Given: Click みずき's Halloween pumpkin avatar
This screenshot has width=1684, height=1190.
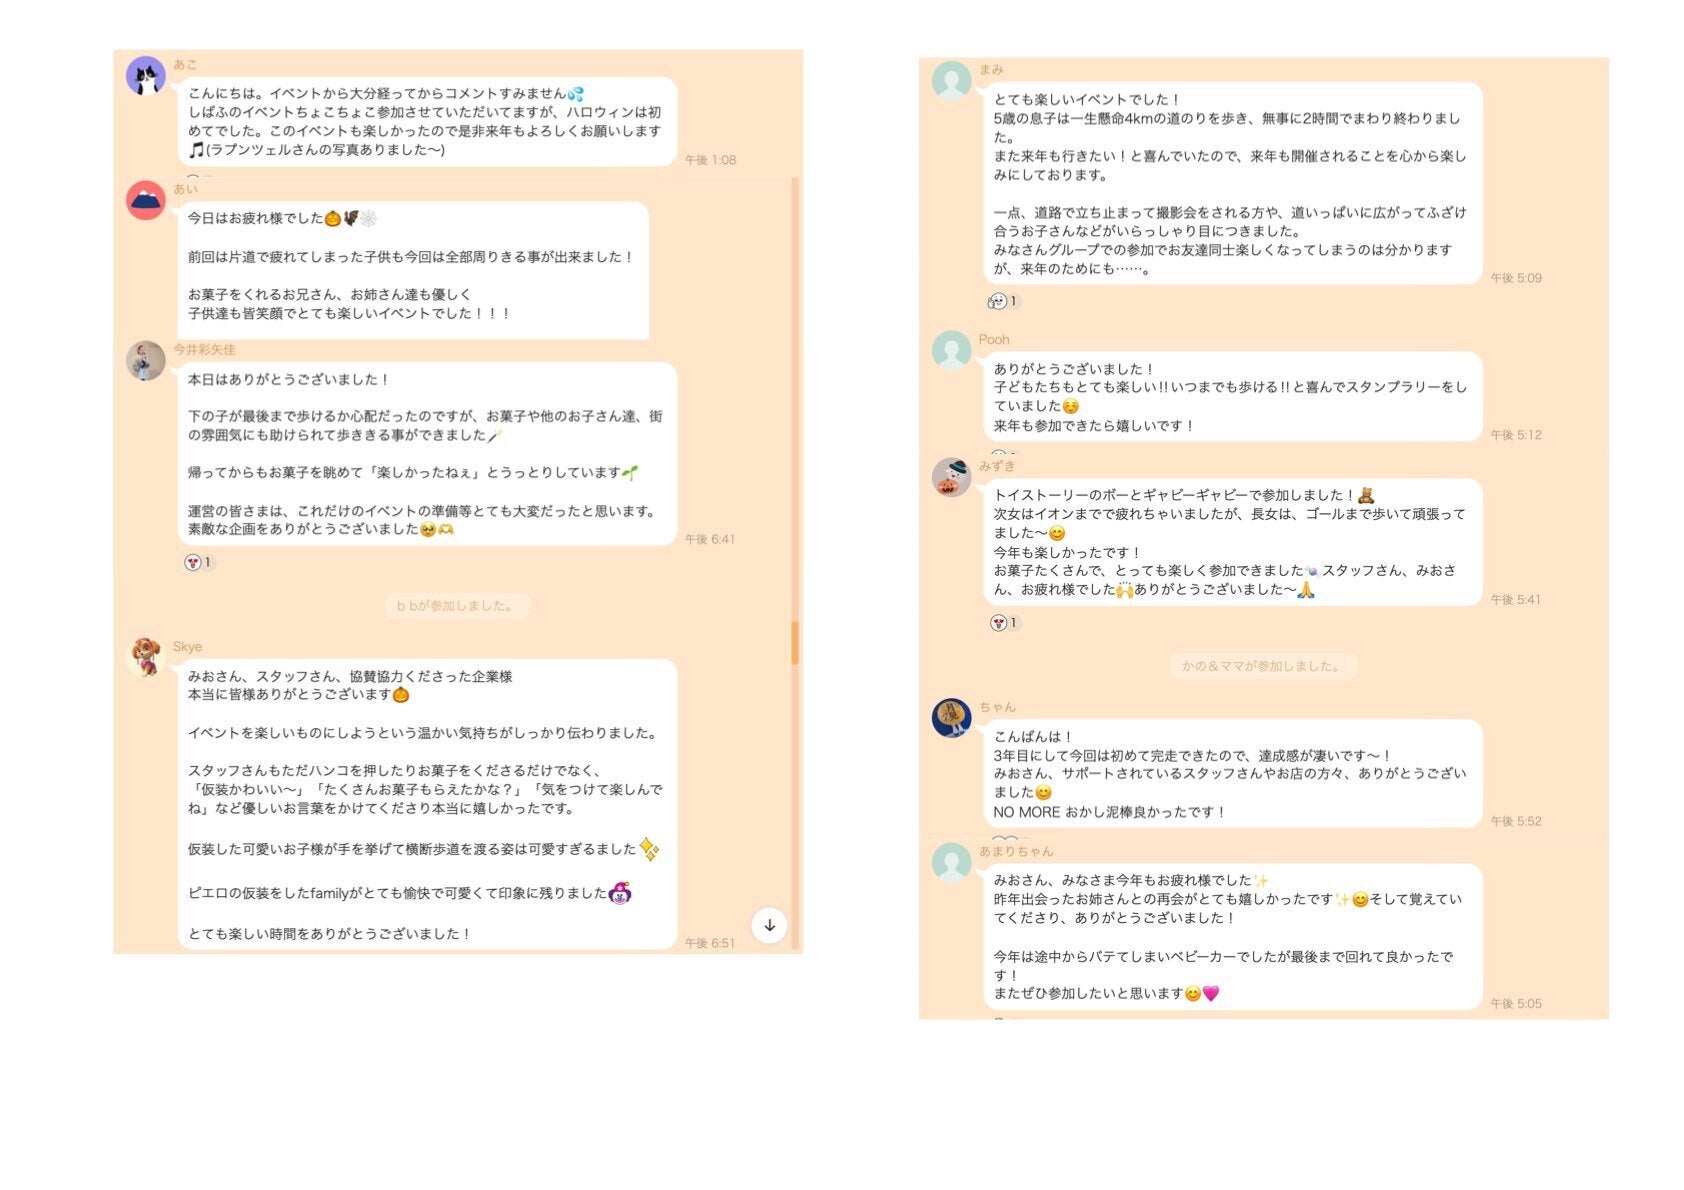Looking at the screenshot, I should coord(951,477).
